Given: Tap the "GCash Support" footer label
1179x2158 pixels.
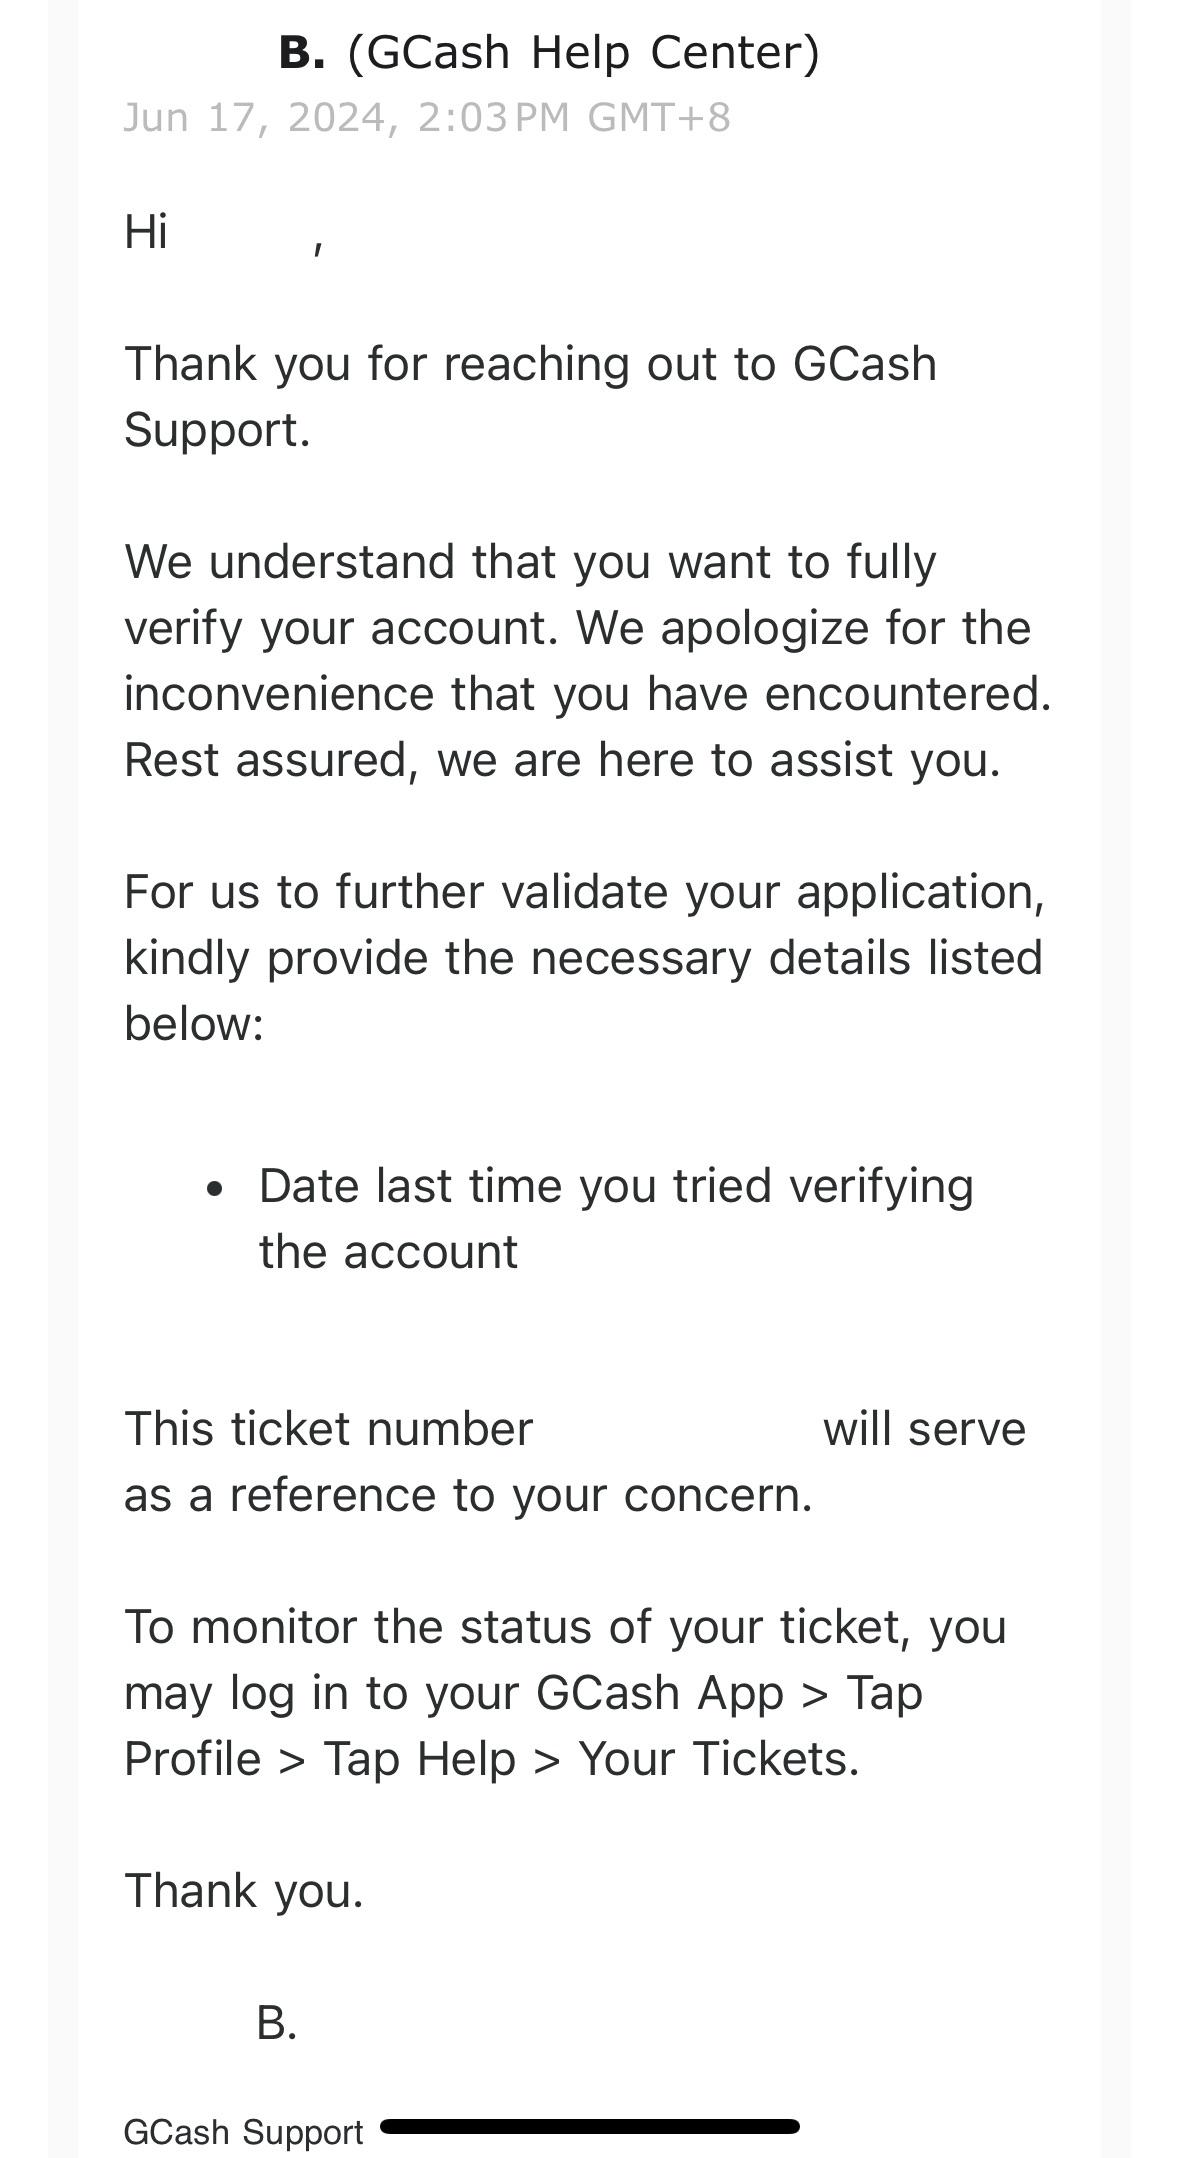Looking at the screenshot, I should 243,2132.
